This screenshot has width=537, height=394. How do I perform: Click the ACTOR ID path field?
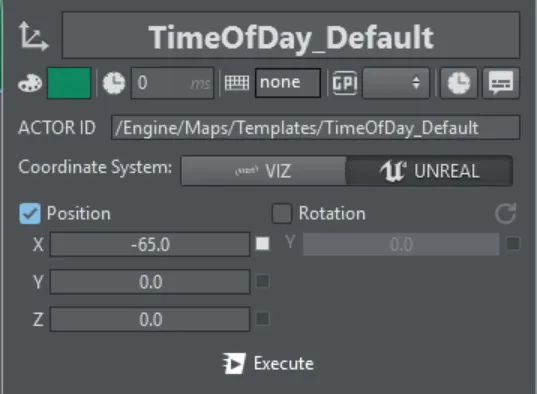pyautogui.click(x=315, y=128)
